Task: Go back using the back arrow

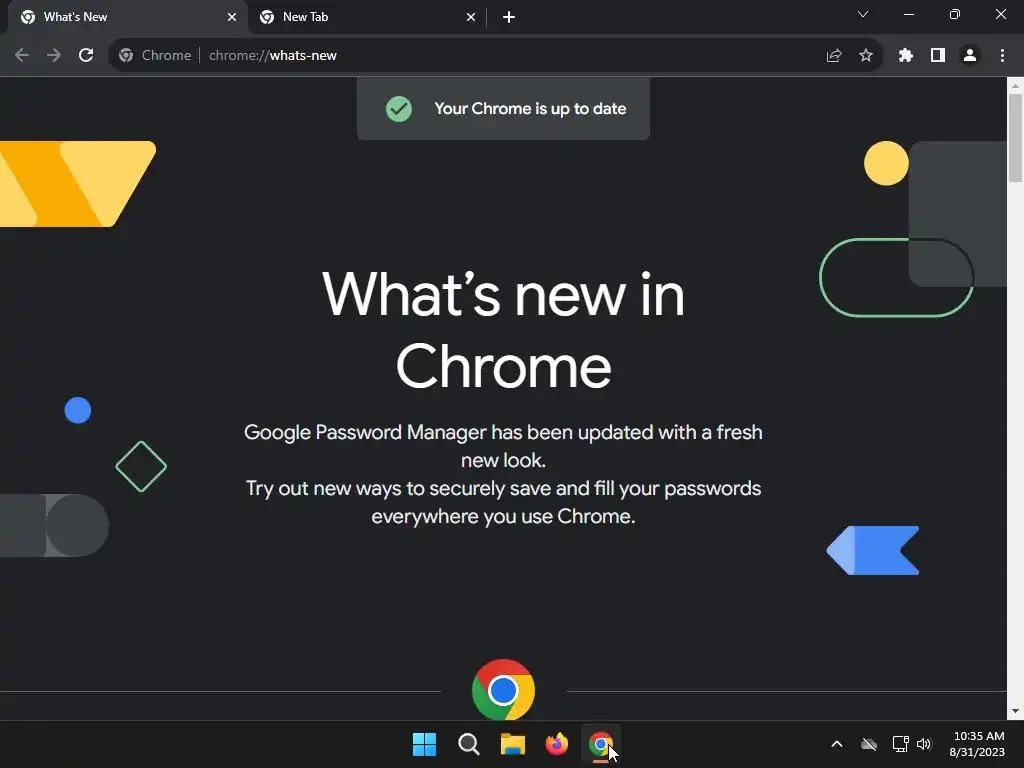Action: [x=22, y=56]
